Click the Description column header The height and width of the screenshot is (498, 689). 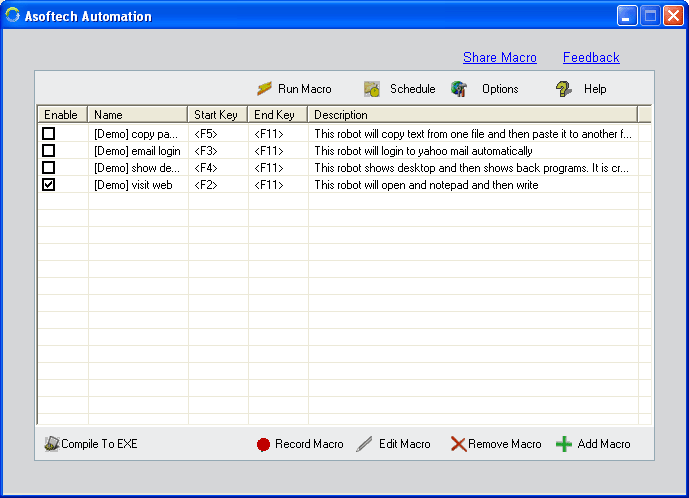(x=472, y=115)
